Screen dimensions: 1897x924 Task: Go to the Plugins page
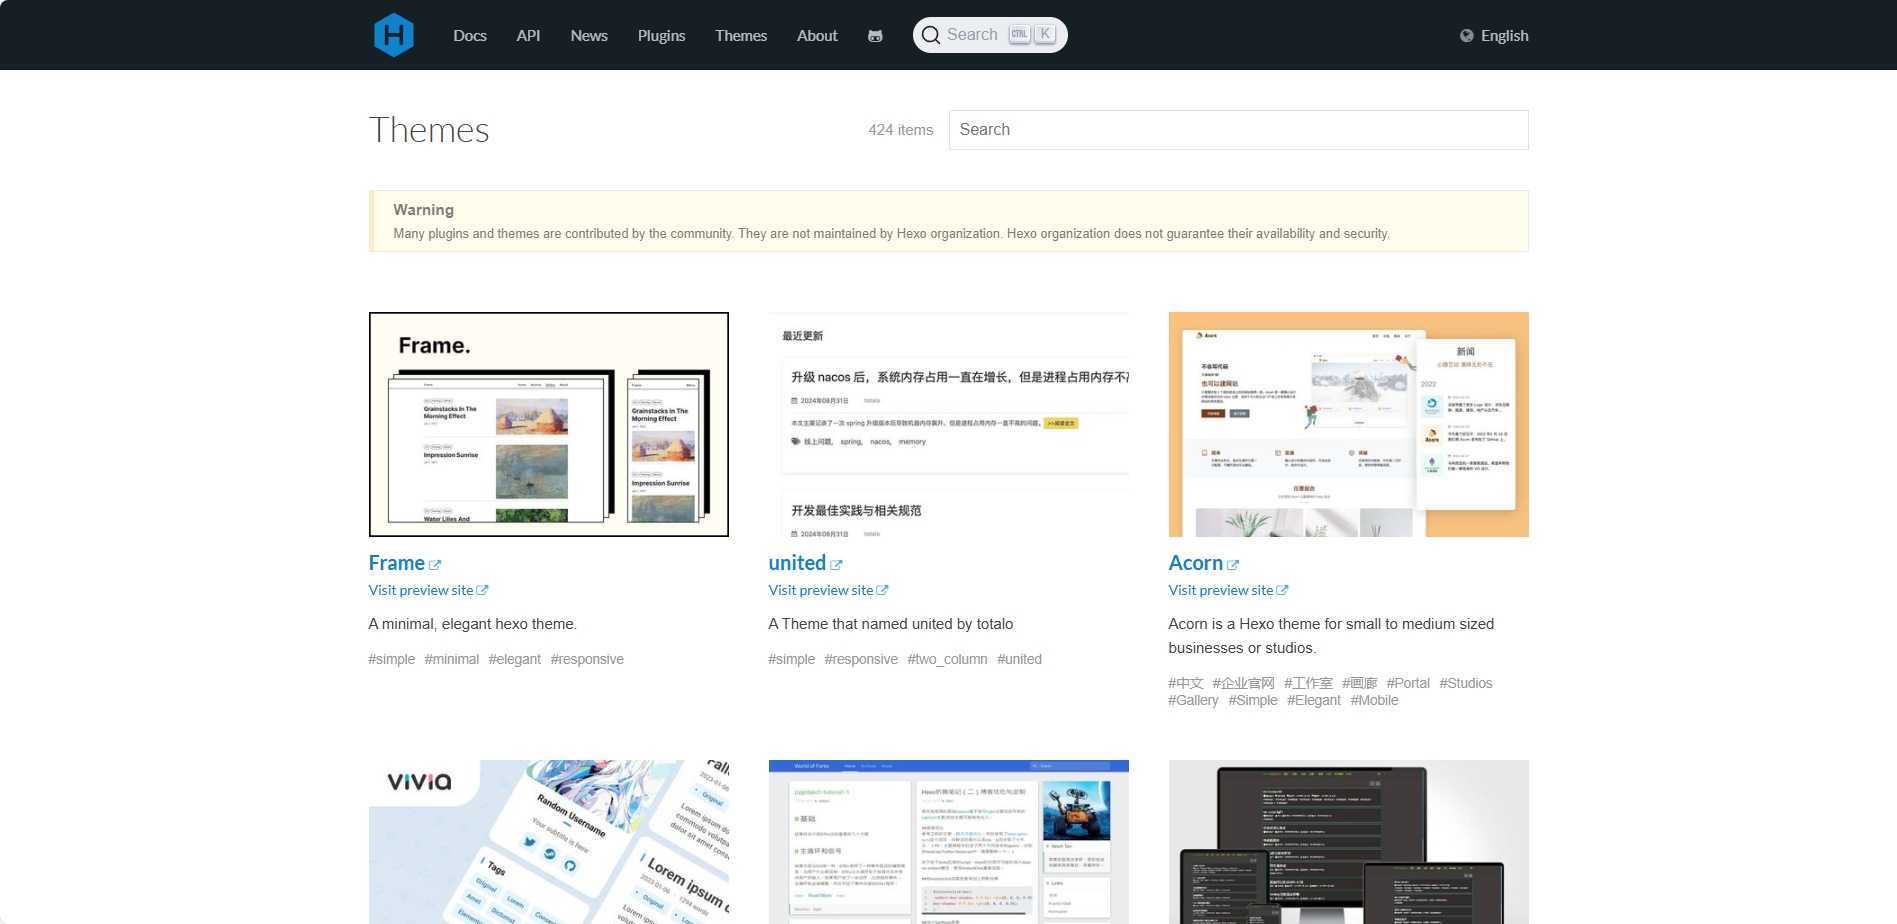[661, 36]
